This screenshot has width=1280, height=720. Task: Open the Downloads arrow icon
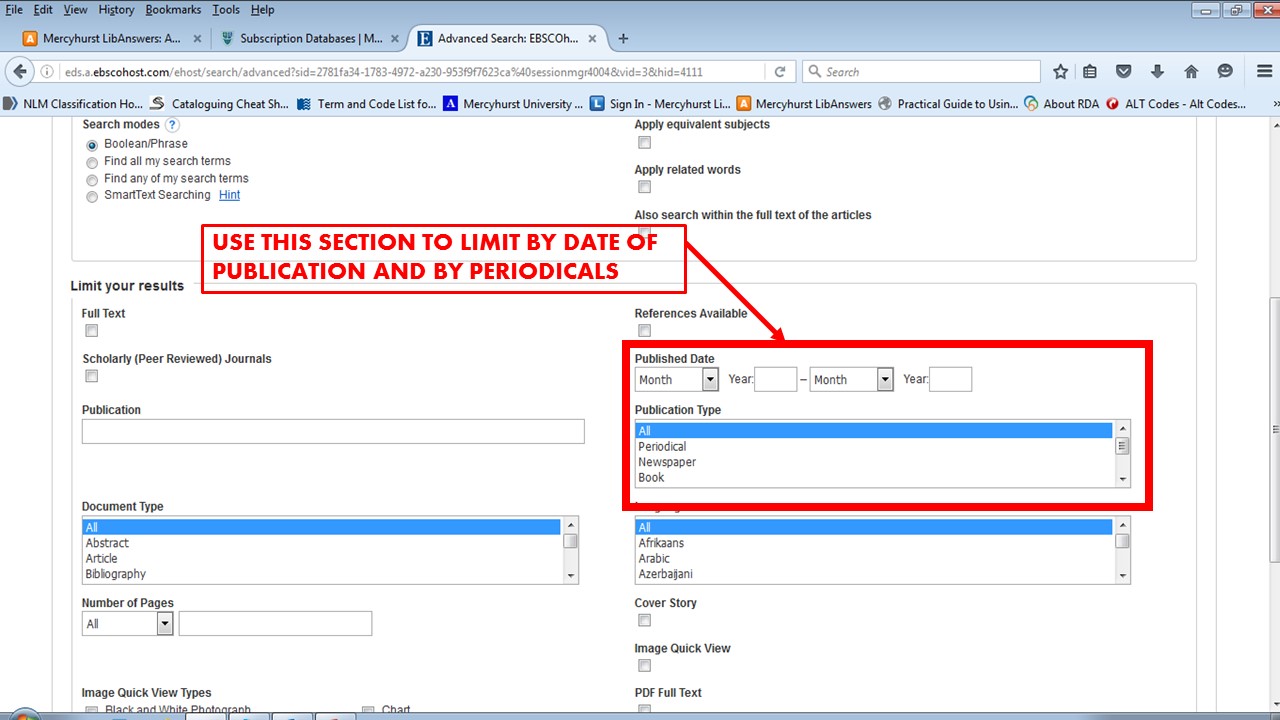click(x=1157, y=72)
